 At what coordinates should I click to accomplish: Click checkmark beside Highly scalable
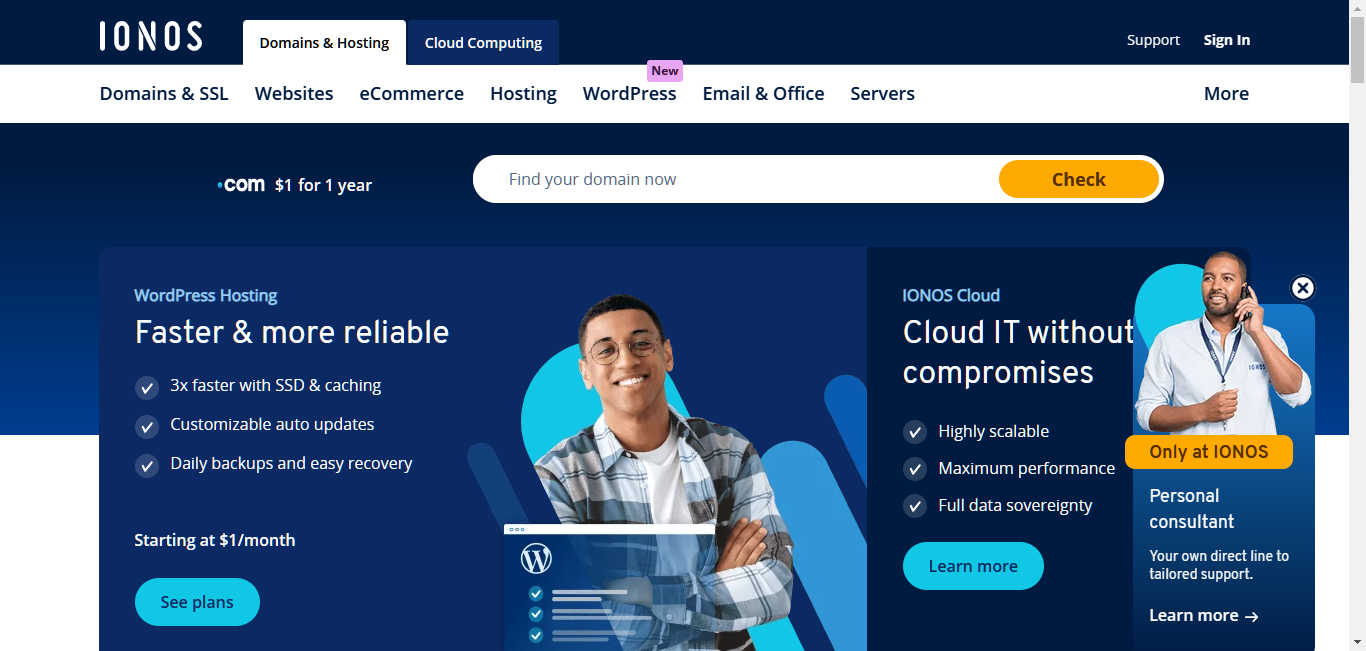915,432
